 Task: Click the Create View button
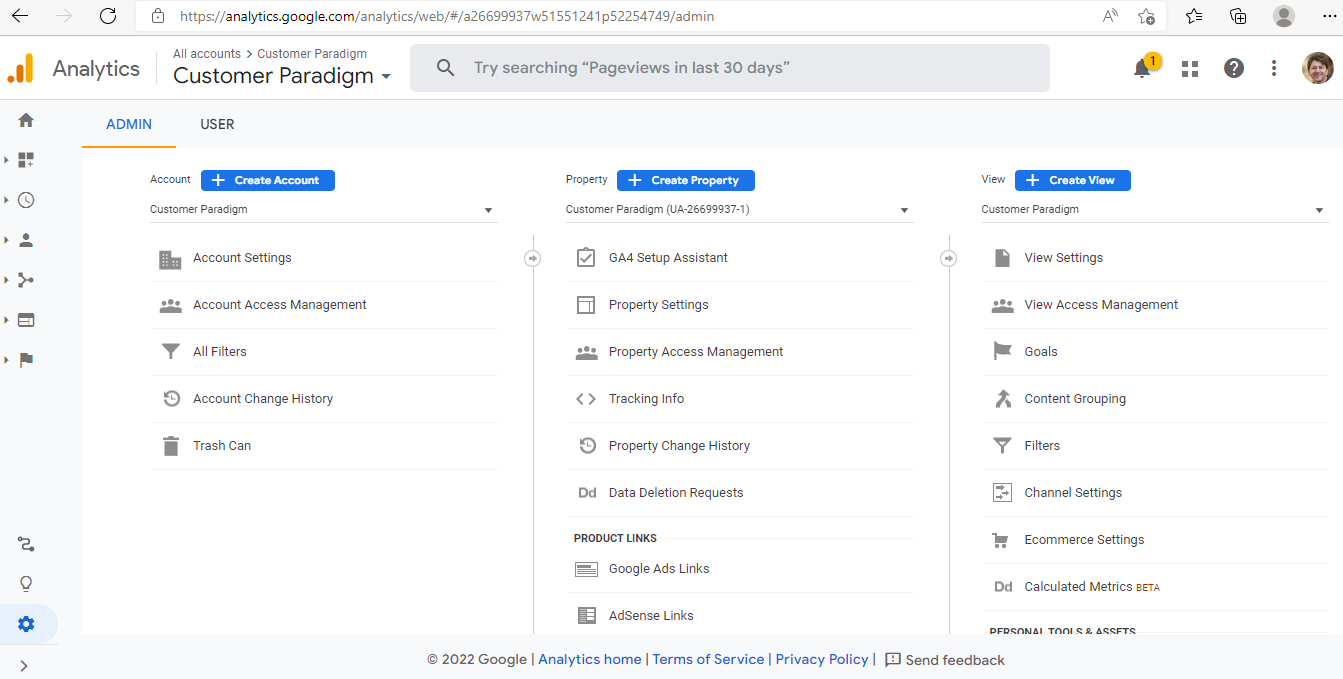click(1073, 180)
